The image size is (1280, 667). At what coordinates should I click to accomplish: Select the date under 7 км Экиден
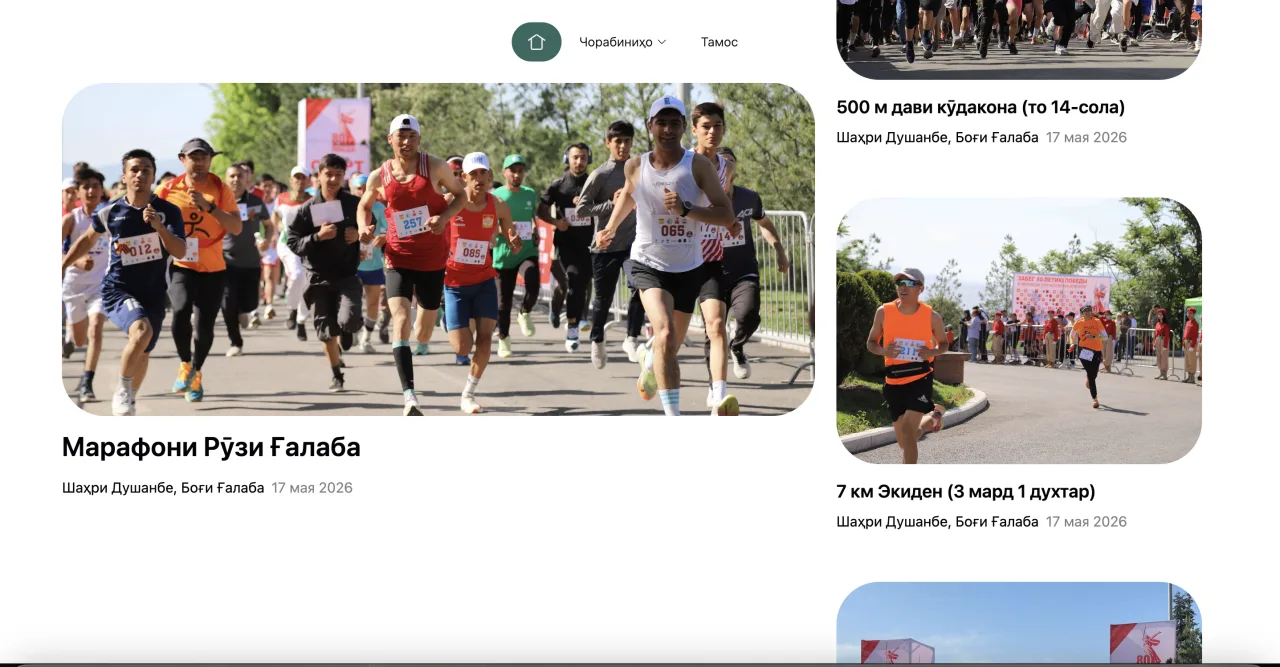point(1086,522)
